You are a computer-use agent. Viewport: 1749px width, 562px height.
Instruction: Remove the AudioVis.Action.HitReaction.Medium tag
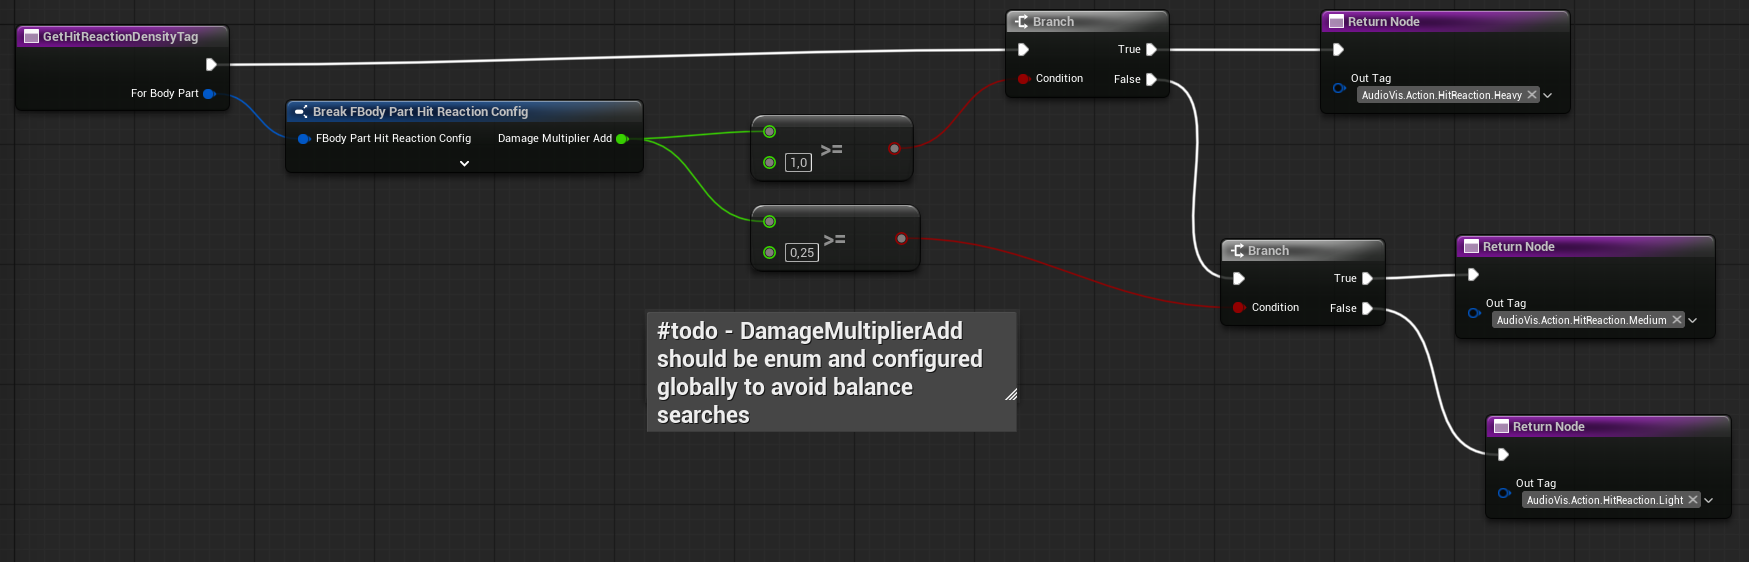tap(1677, 320)
